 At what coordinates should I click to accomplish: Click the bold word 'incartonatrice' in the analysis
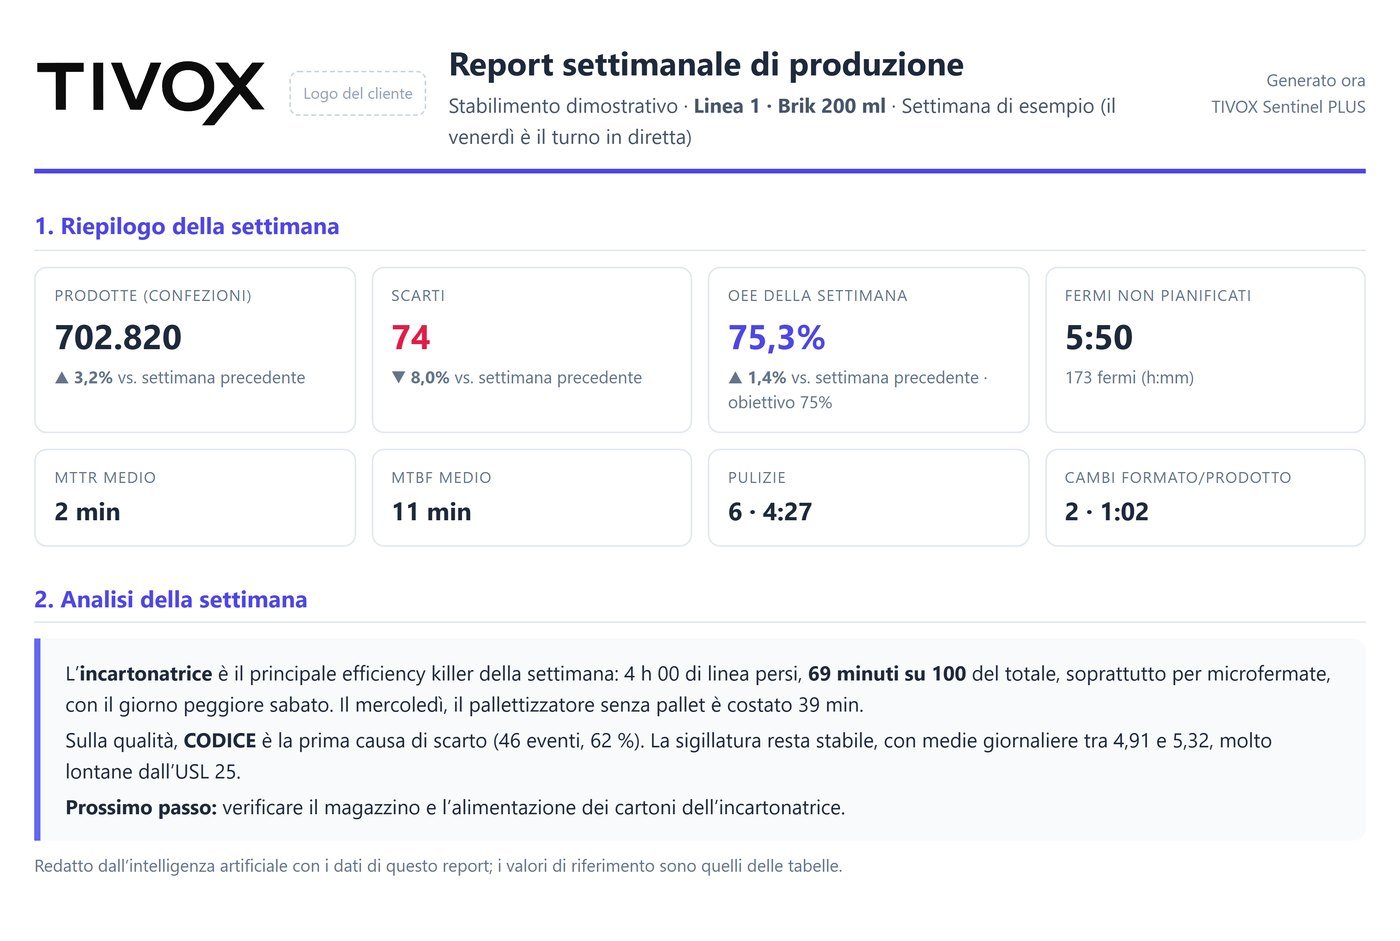[x=146, y=674]
